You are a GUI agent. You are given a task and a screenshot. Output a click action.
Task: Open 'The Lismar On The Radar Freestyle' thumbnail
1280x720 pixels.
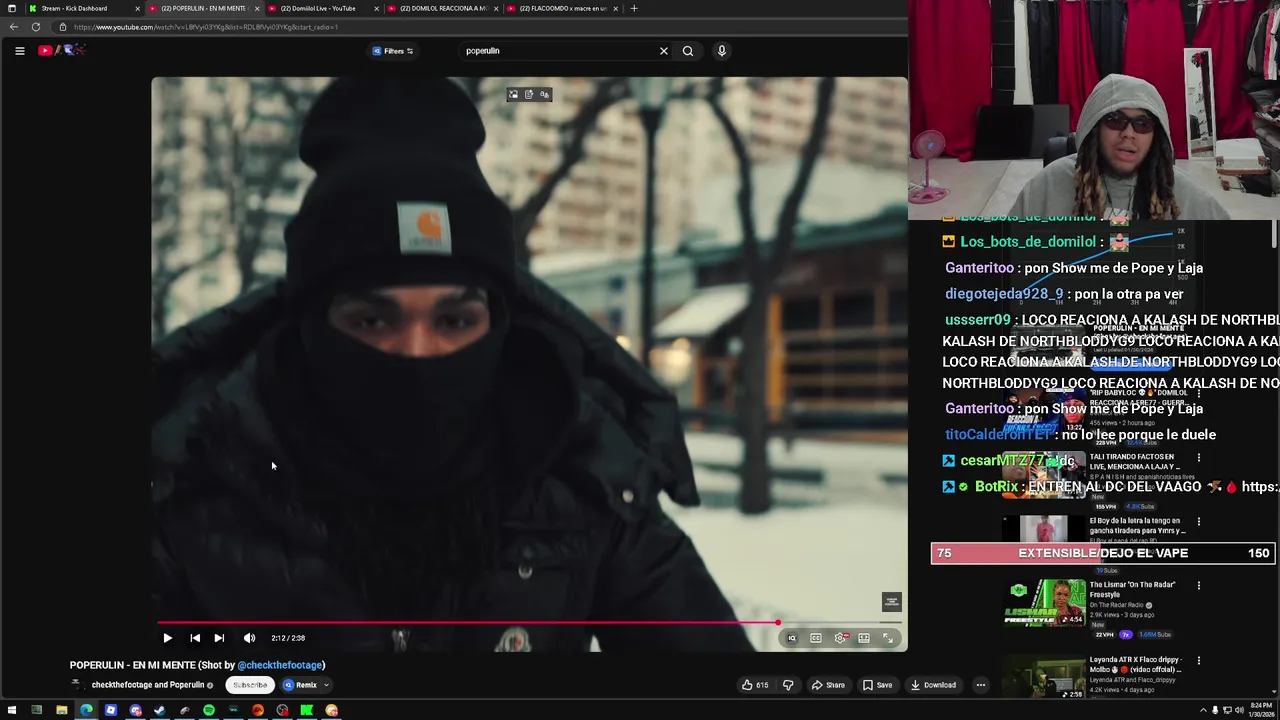pyautogui.click(x=1045, y=603)
